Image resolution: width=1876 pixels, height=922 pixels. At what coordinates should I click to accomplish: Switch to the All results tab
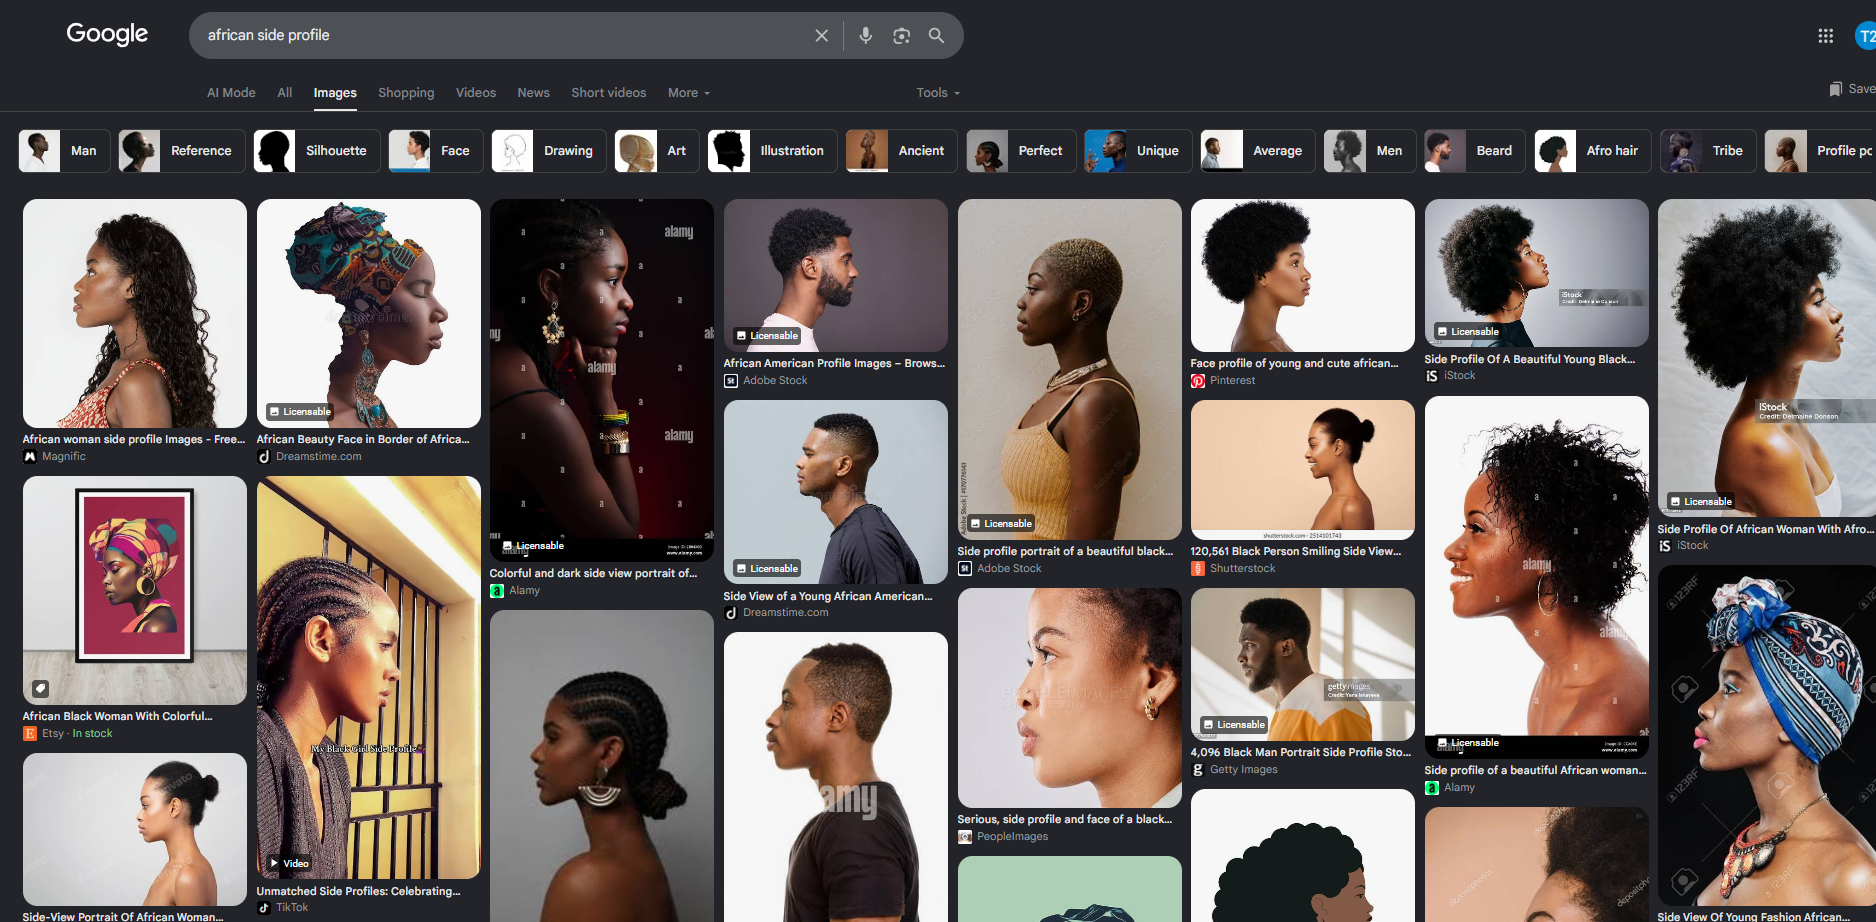coord(285,93)
